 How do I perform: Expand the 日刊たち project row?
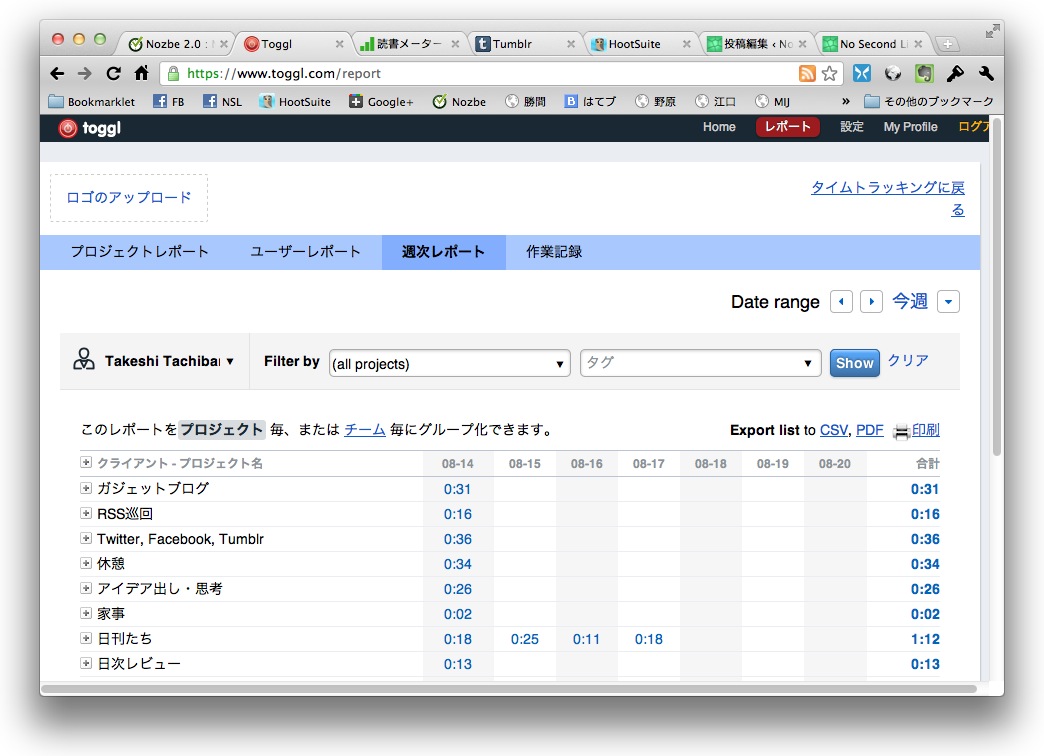pos(86,638)
